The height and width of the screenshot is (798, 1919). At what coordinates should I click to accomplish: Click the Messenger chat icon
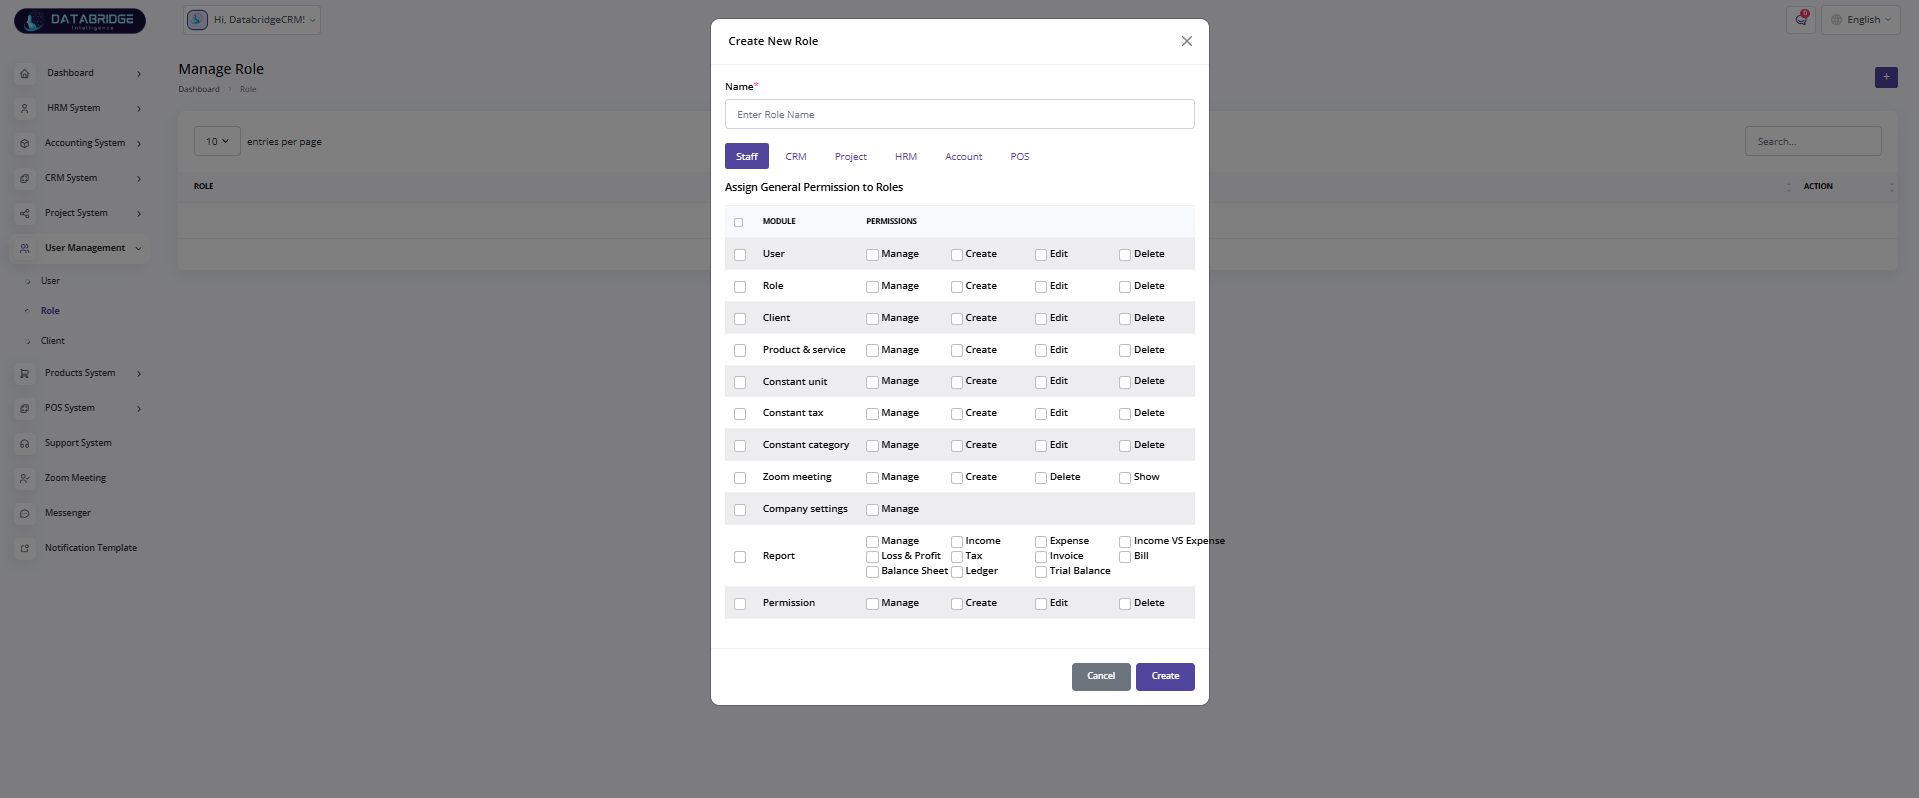[25, 513]
